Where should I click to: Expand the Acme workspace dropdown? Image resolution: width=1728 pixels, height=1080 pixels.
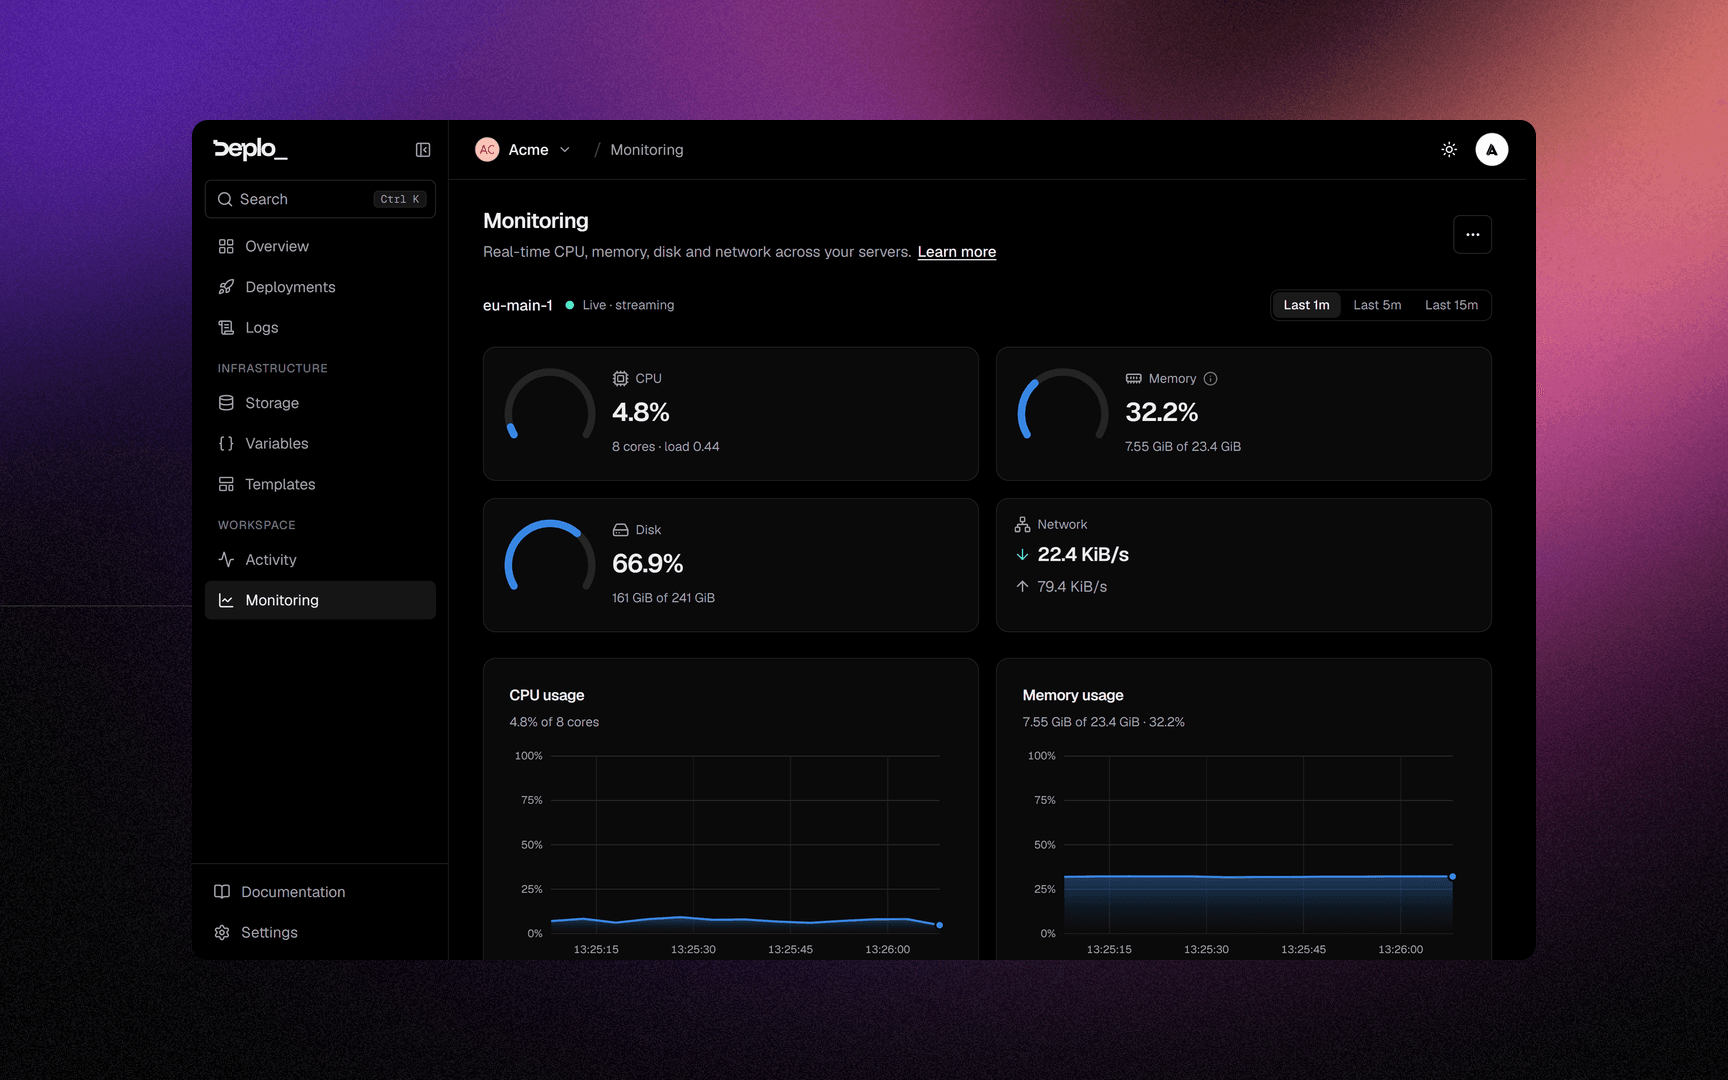pyautogui.click(x=565, y=150)
